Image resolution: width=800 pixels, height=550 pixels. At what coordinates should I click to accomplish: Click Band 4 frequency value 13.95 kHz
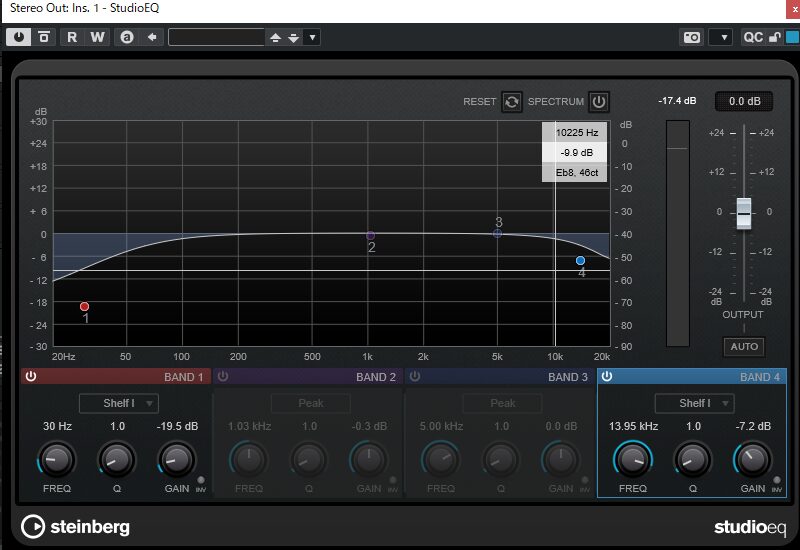point(633,426)
